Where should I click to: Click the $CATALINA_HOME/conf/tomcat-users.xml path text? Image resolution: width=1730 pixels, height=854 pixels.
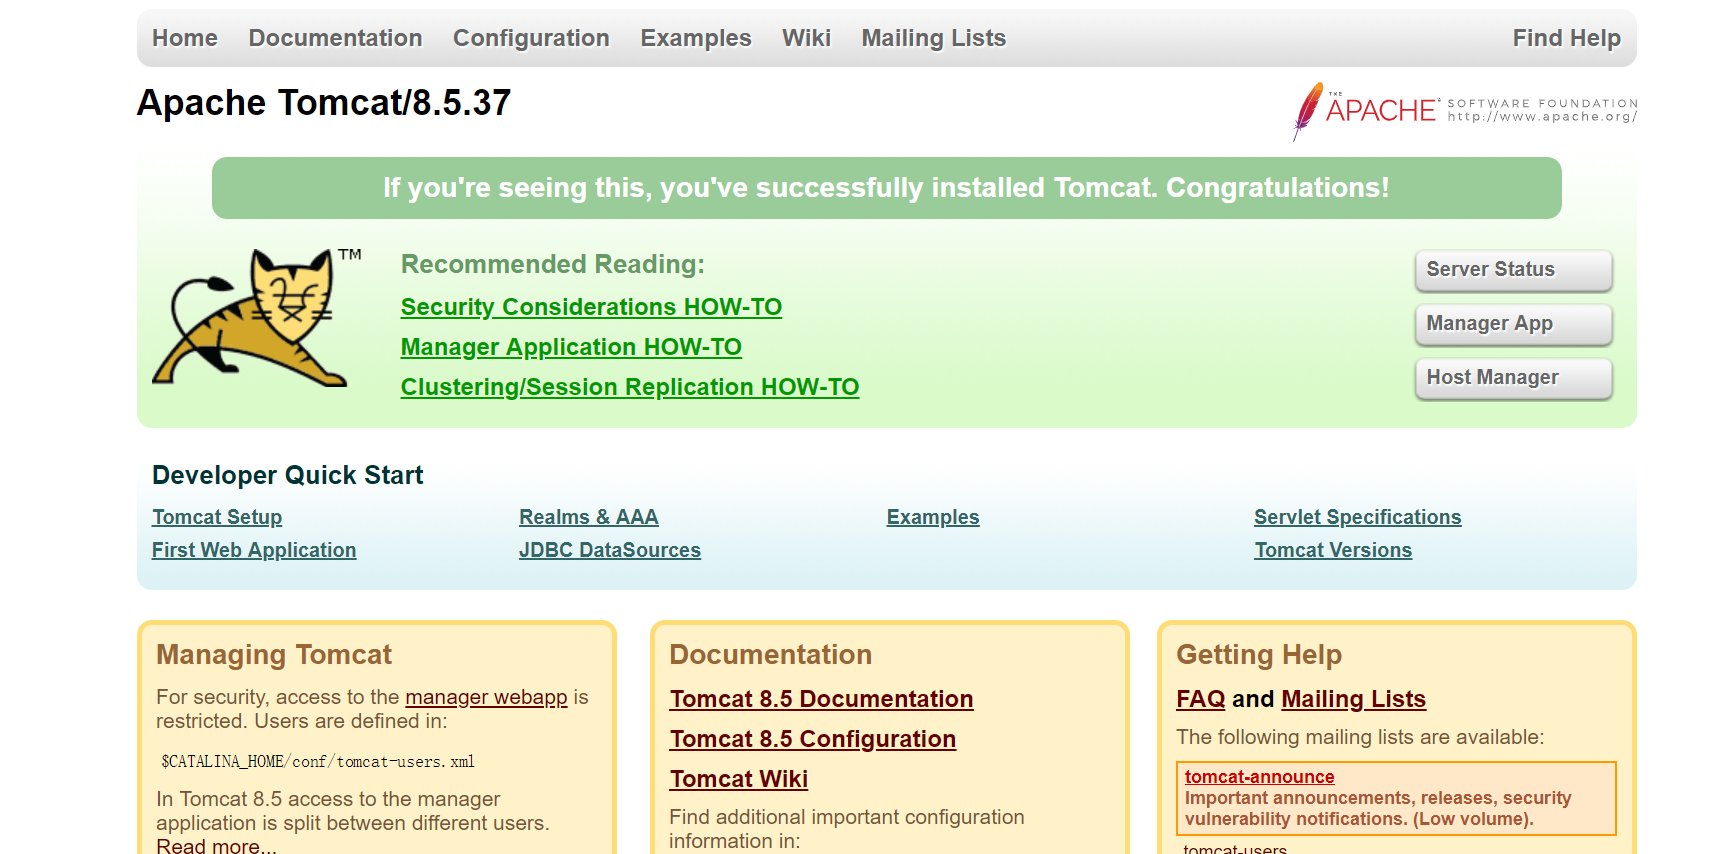[318, 762]
